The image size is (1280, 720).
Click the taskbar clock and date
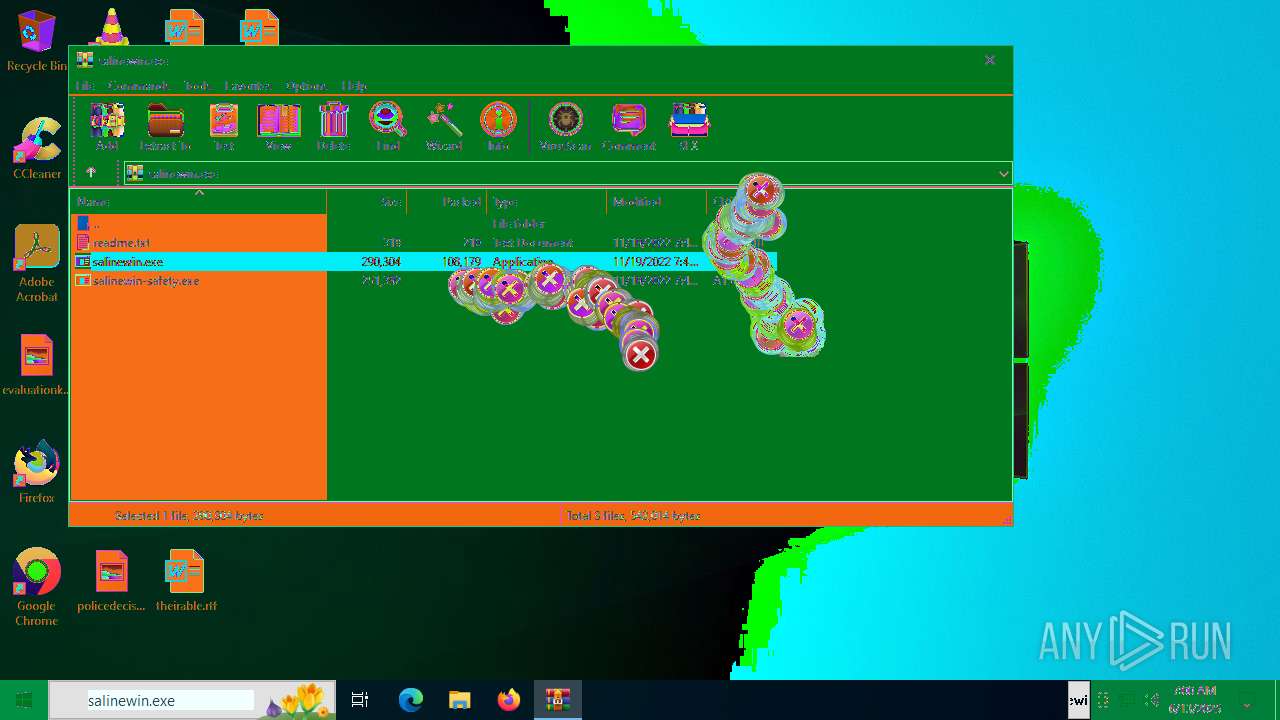1195,700
